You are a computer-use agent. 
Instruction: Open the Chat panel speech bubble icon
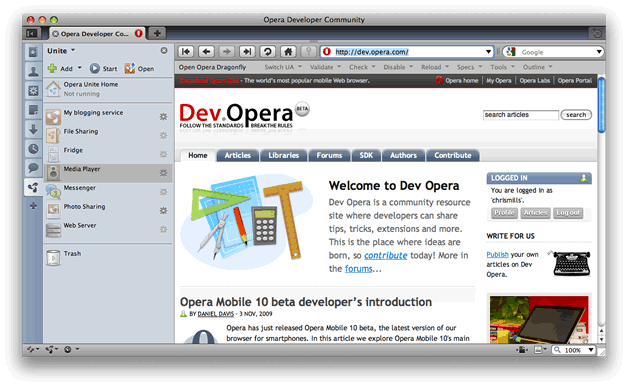pyautogui.click(x=33, y=167)
